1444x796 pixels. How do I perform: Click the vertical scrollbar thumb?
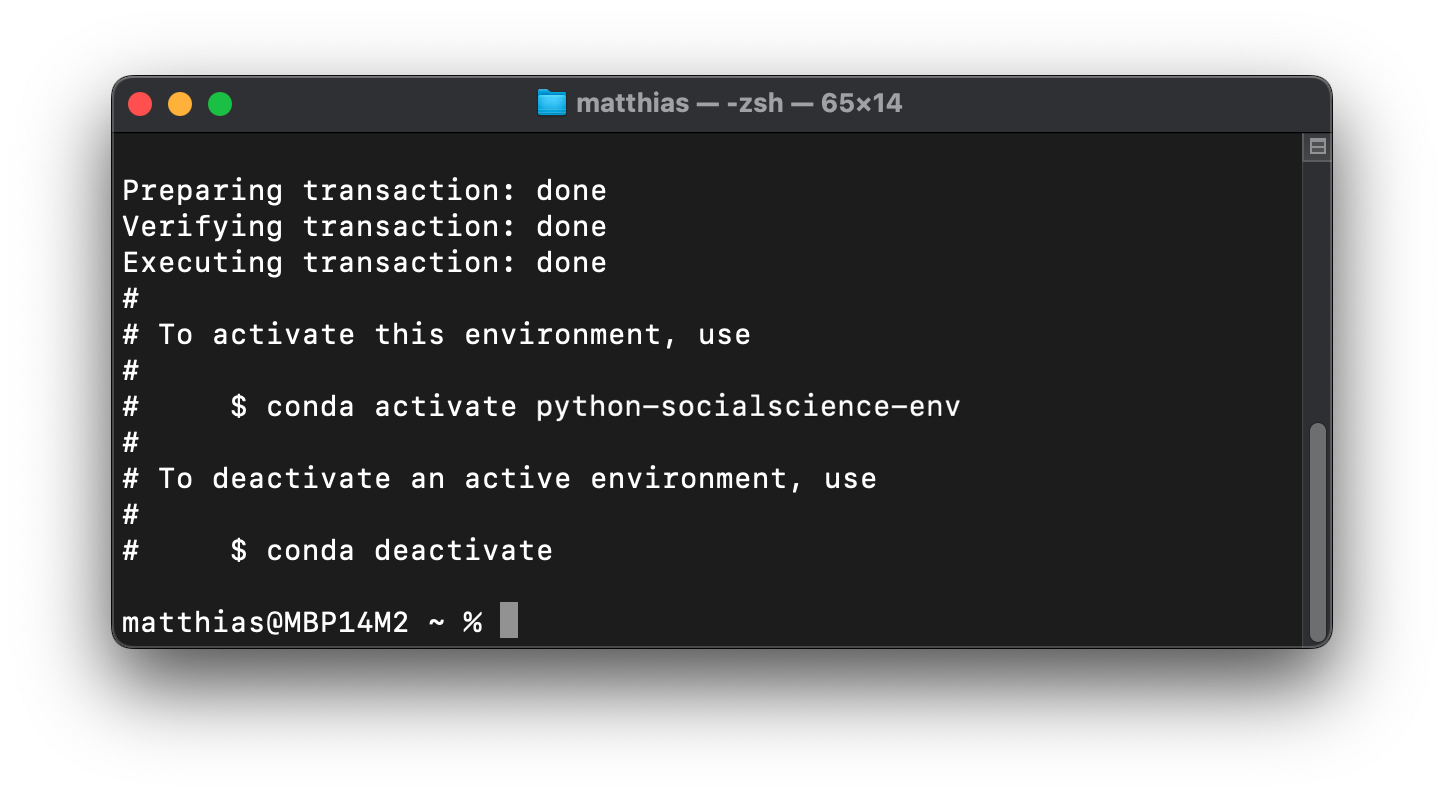[1317, 532]
